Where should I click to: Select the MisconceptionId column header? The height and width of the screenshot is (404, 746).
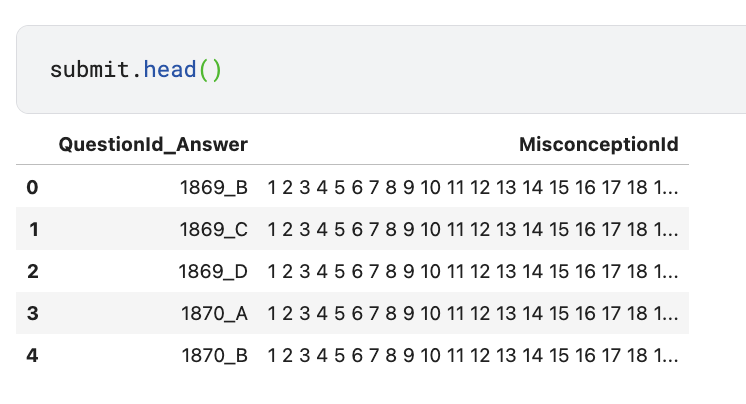599,144
